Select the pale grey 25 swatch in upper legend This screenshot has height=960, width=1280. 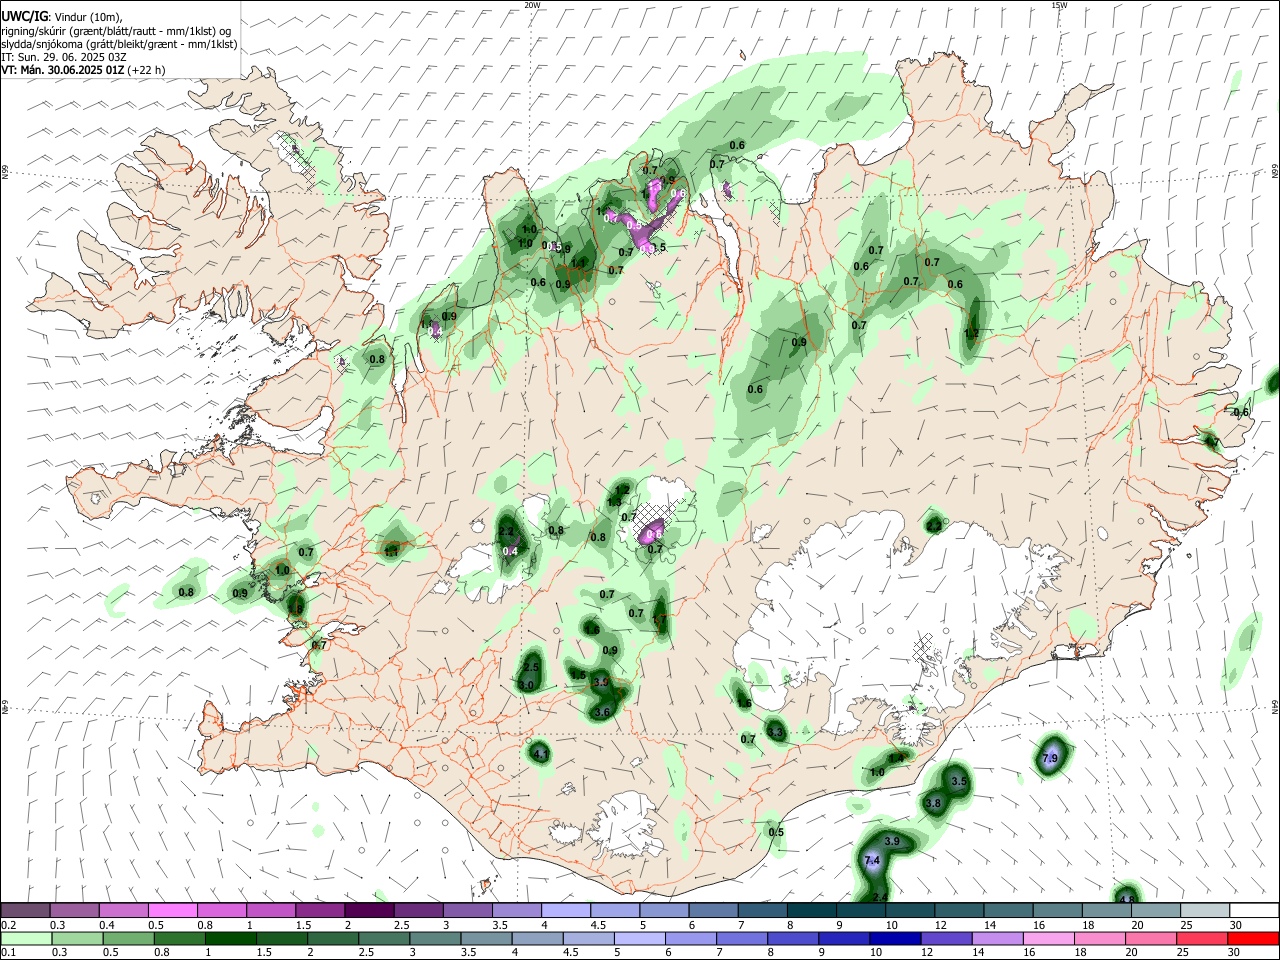1204,910
